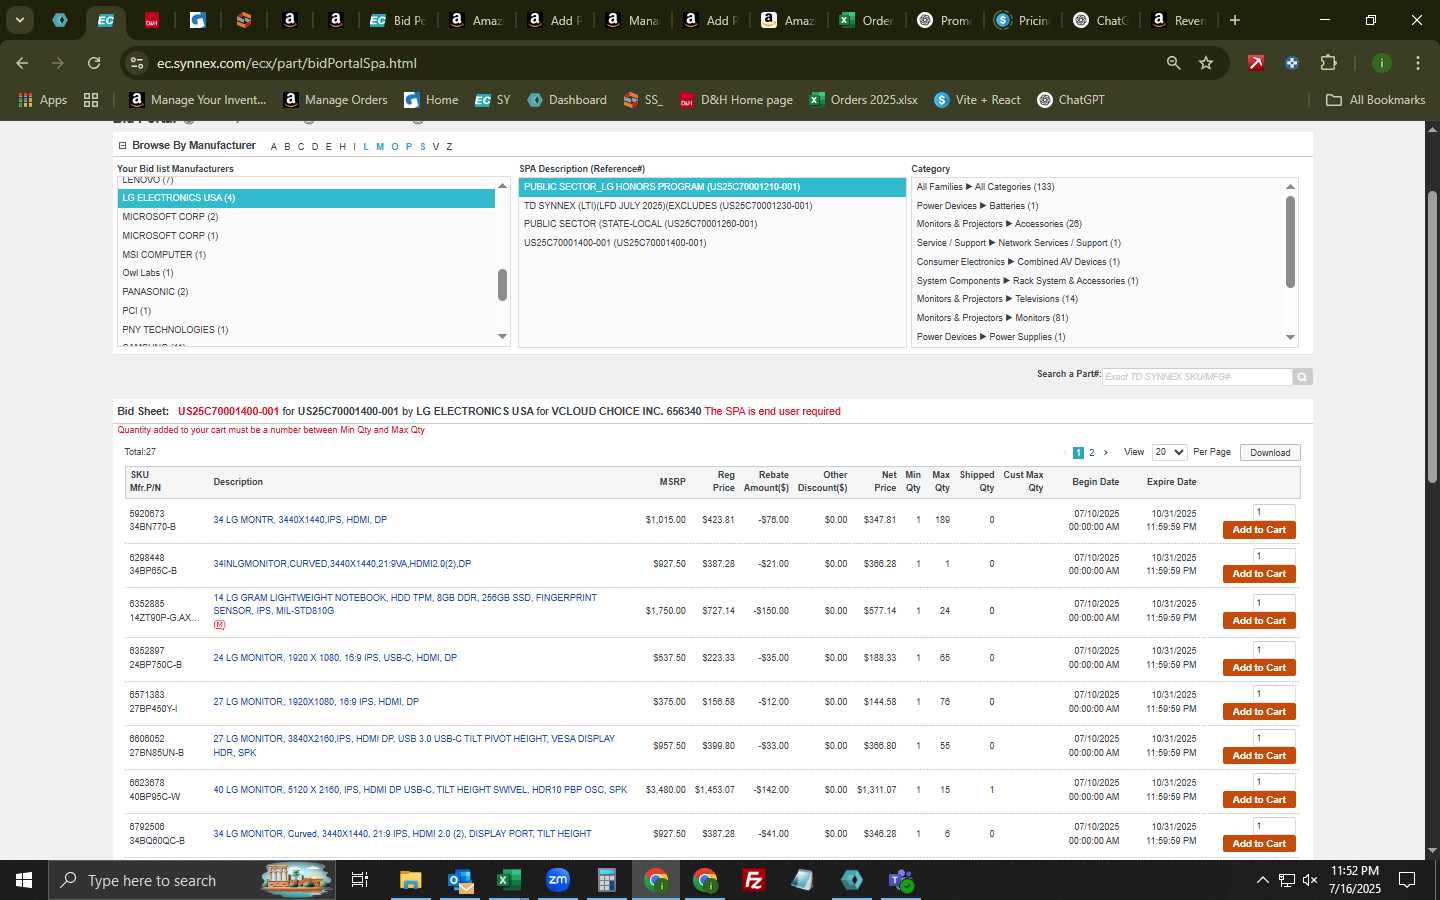Reload the page with the refresh icon
This screenshot has width=1440, height=900.
[94, 63]
